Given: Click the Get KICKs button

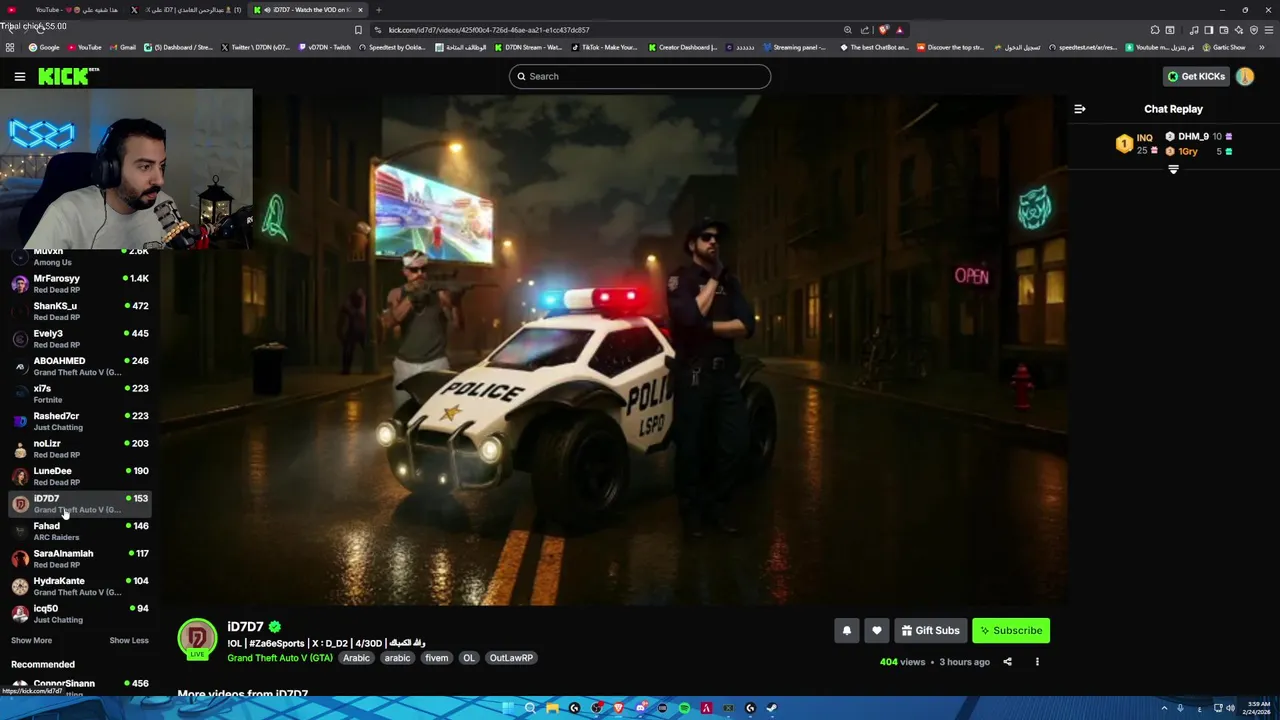Looking at the screenshot, I should [1195, 76].
